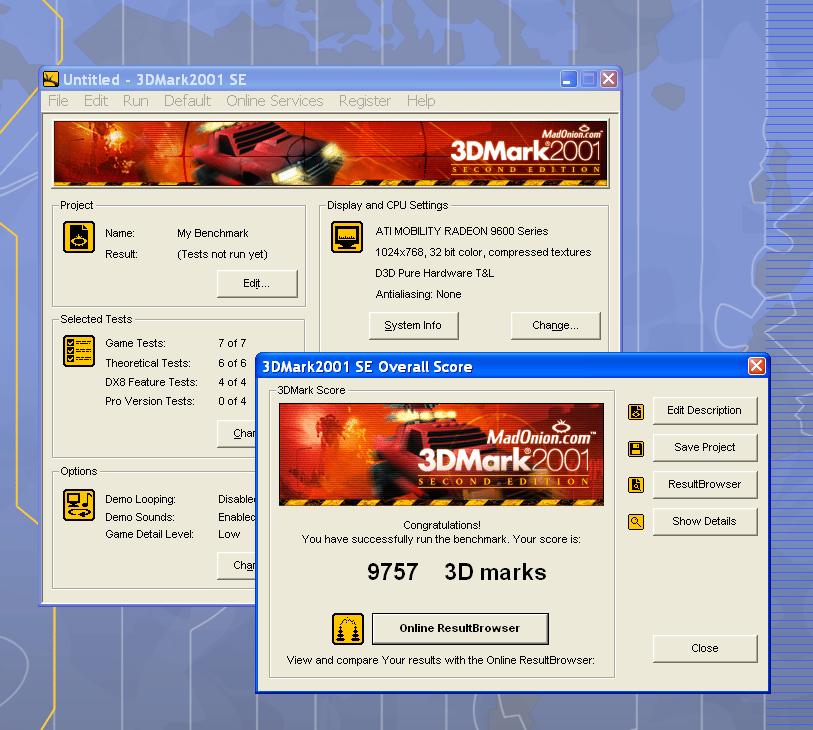Viewport: 813px width, 730px height.
Task: Click the Edit... button in Project
Action: click(x=257, y=283)
